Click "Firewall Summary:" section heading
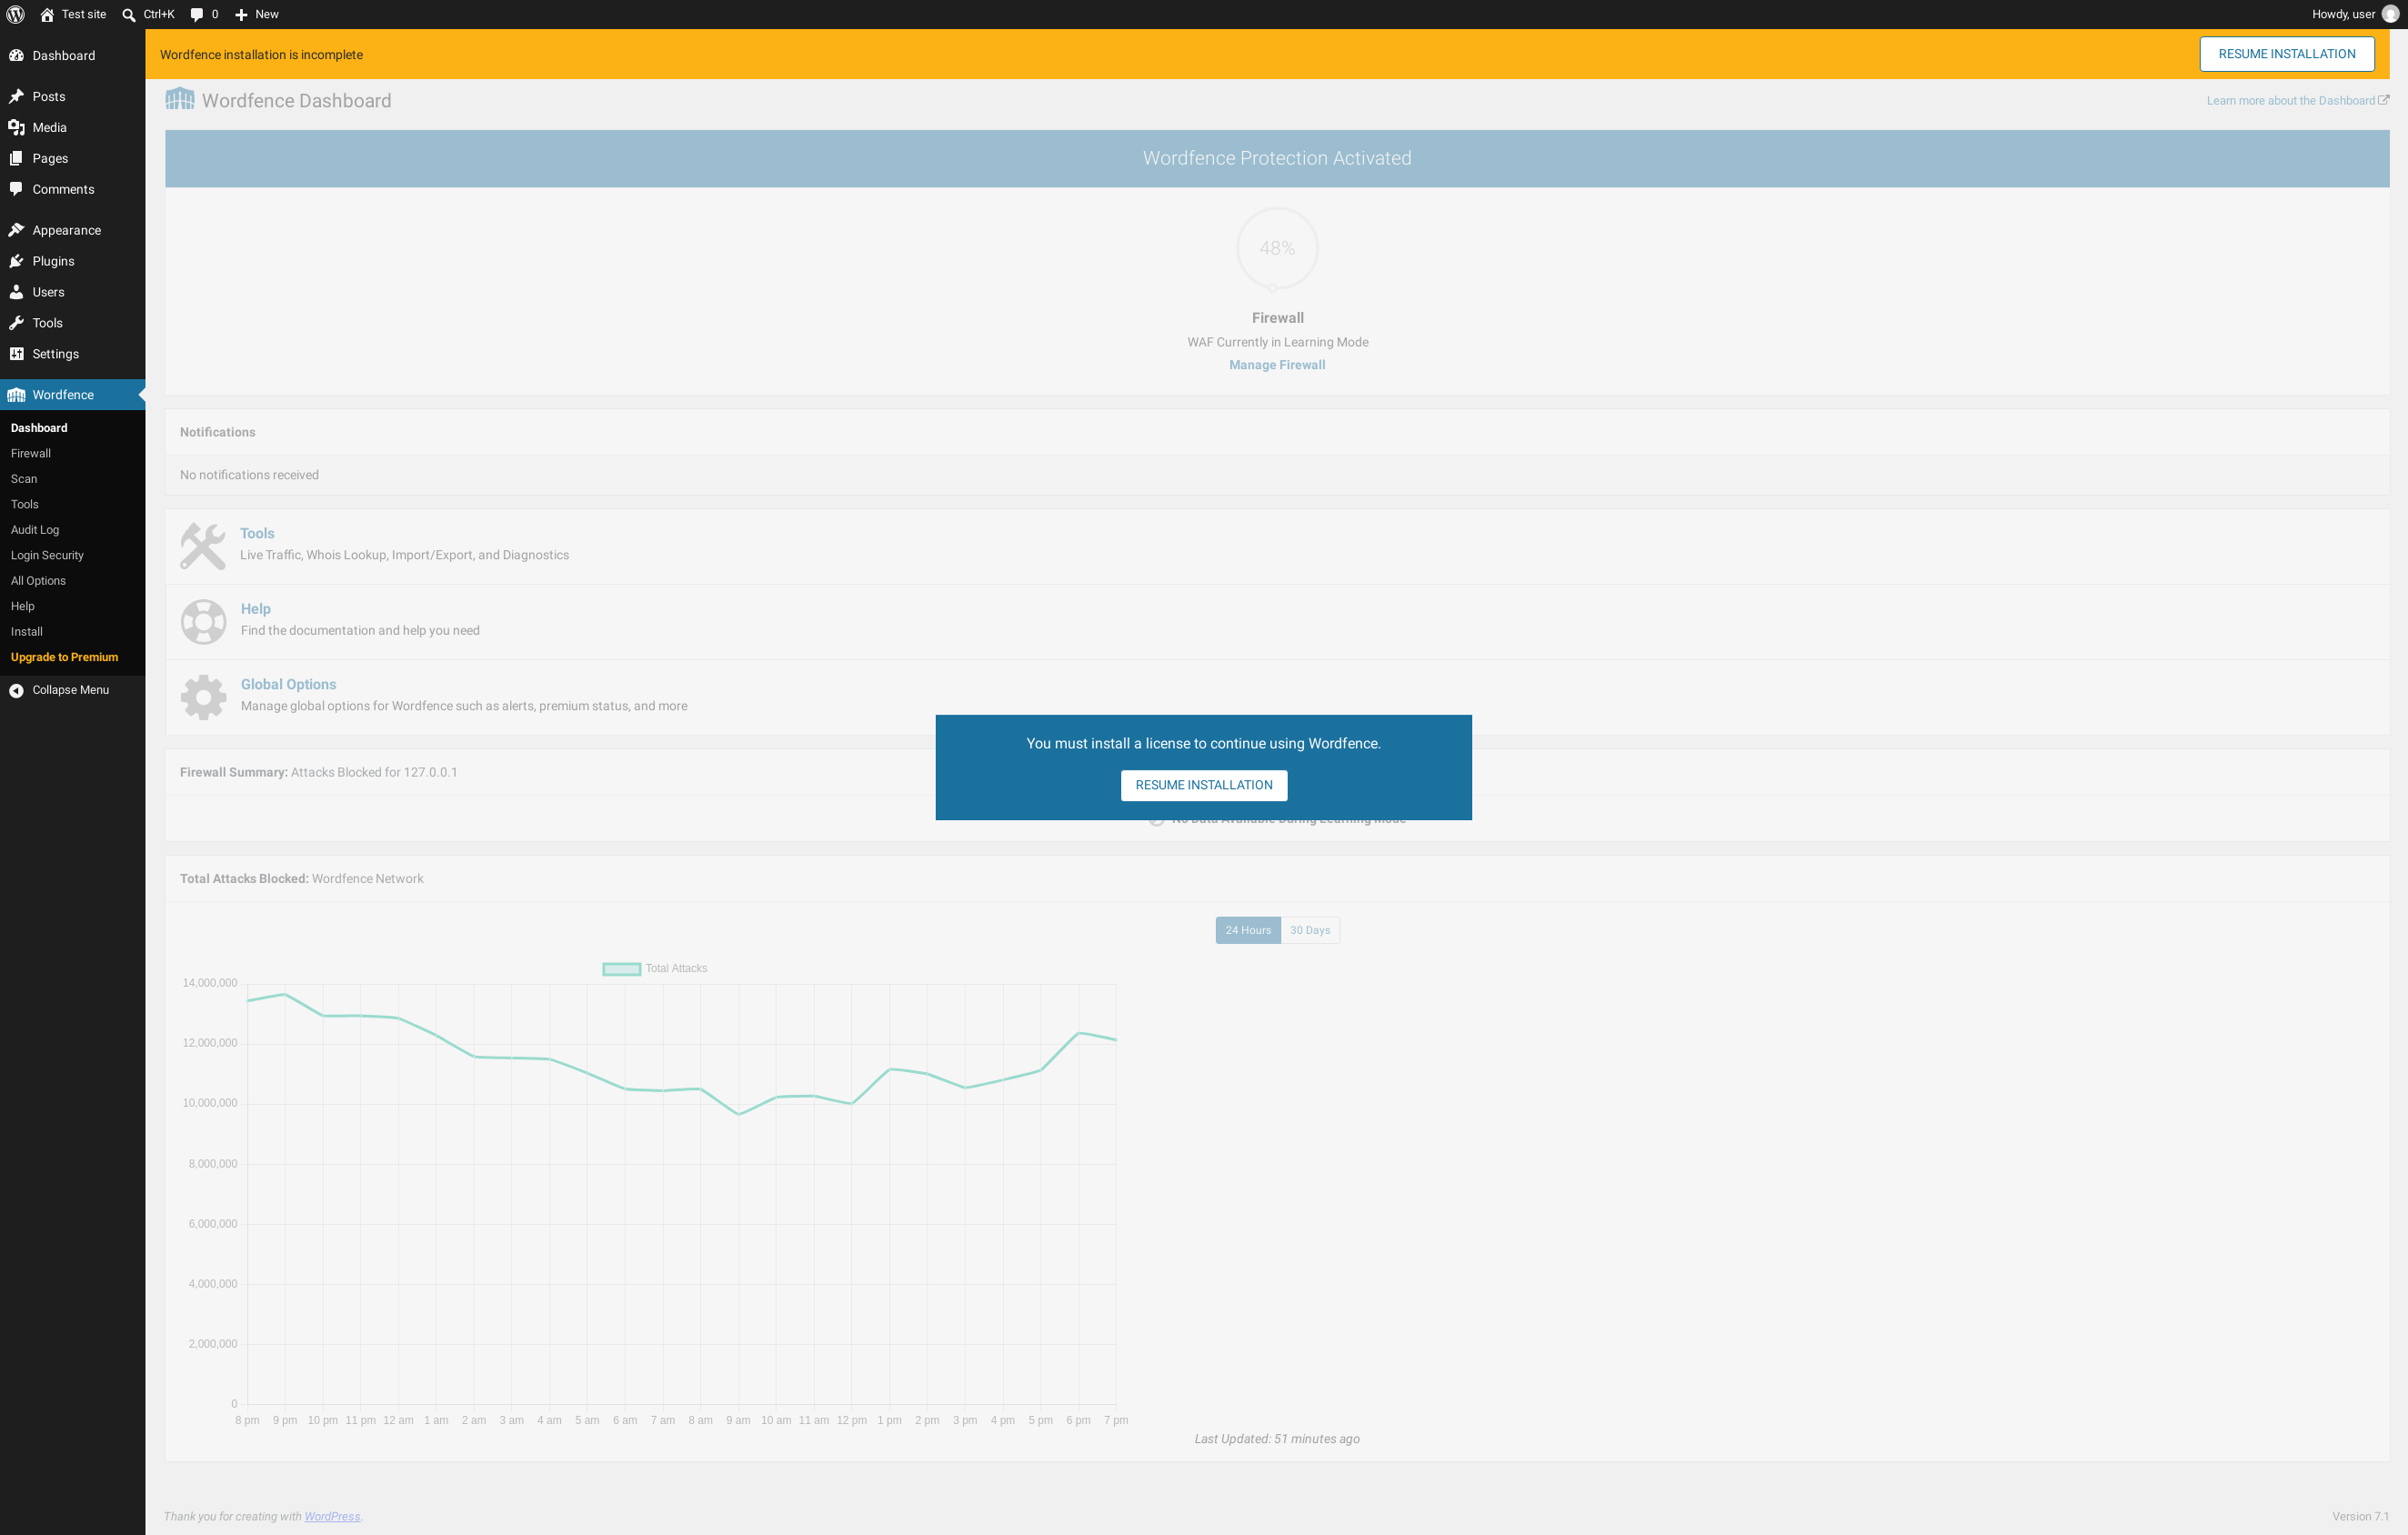Viewport: 2408px width, 1535px height. click(234, 772)
